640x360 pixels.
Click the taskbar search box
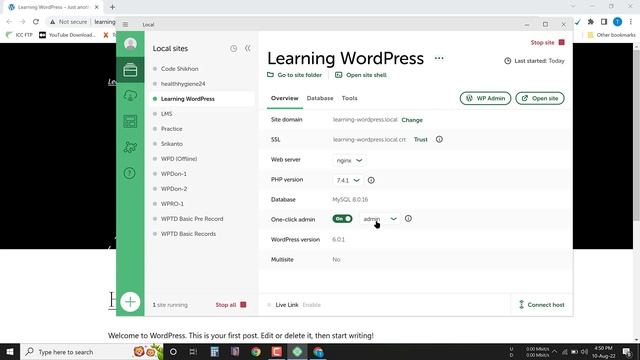(92, 352)
